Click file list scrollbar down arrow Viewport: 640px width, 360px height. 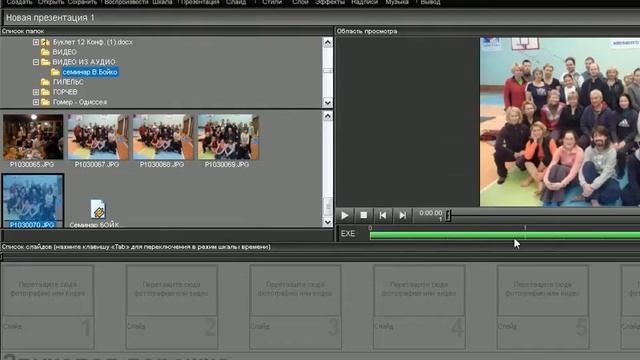[327, 222]
